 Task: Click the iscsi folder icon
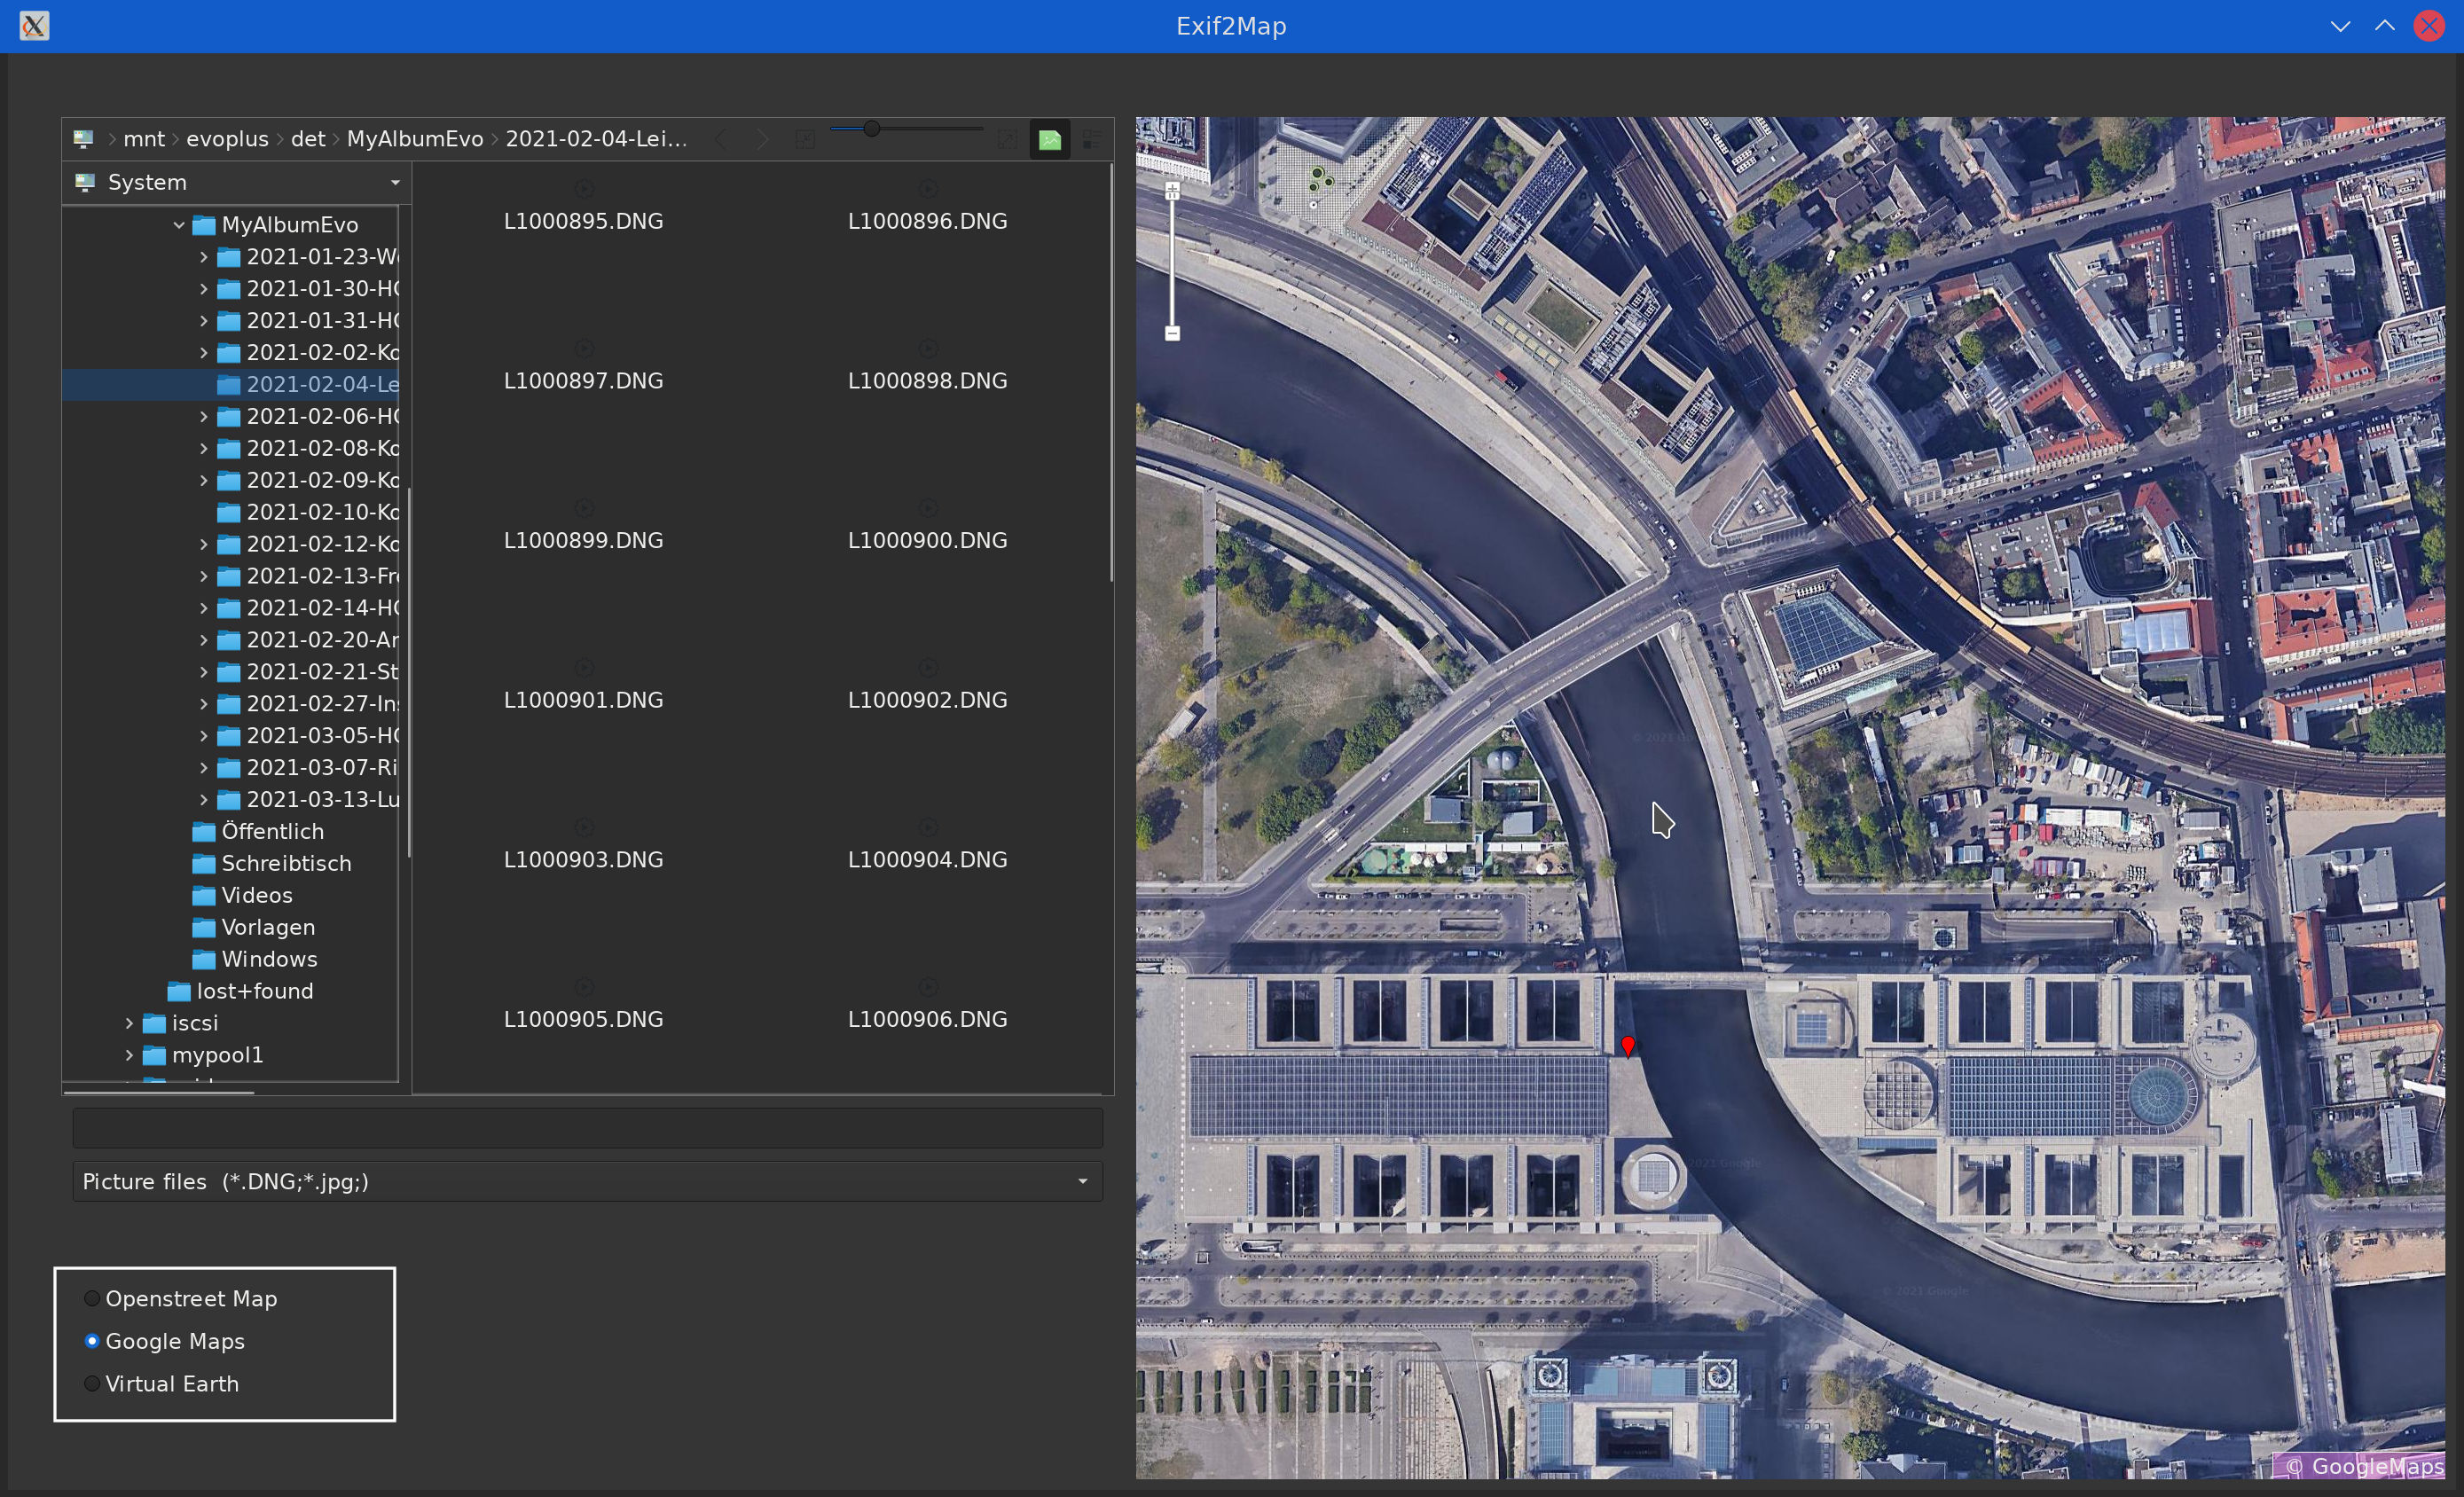pos(154,1024)
